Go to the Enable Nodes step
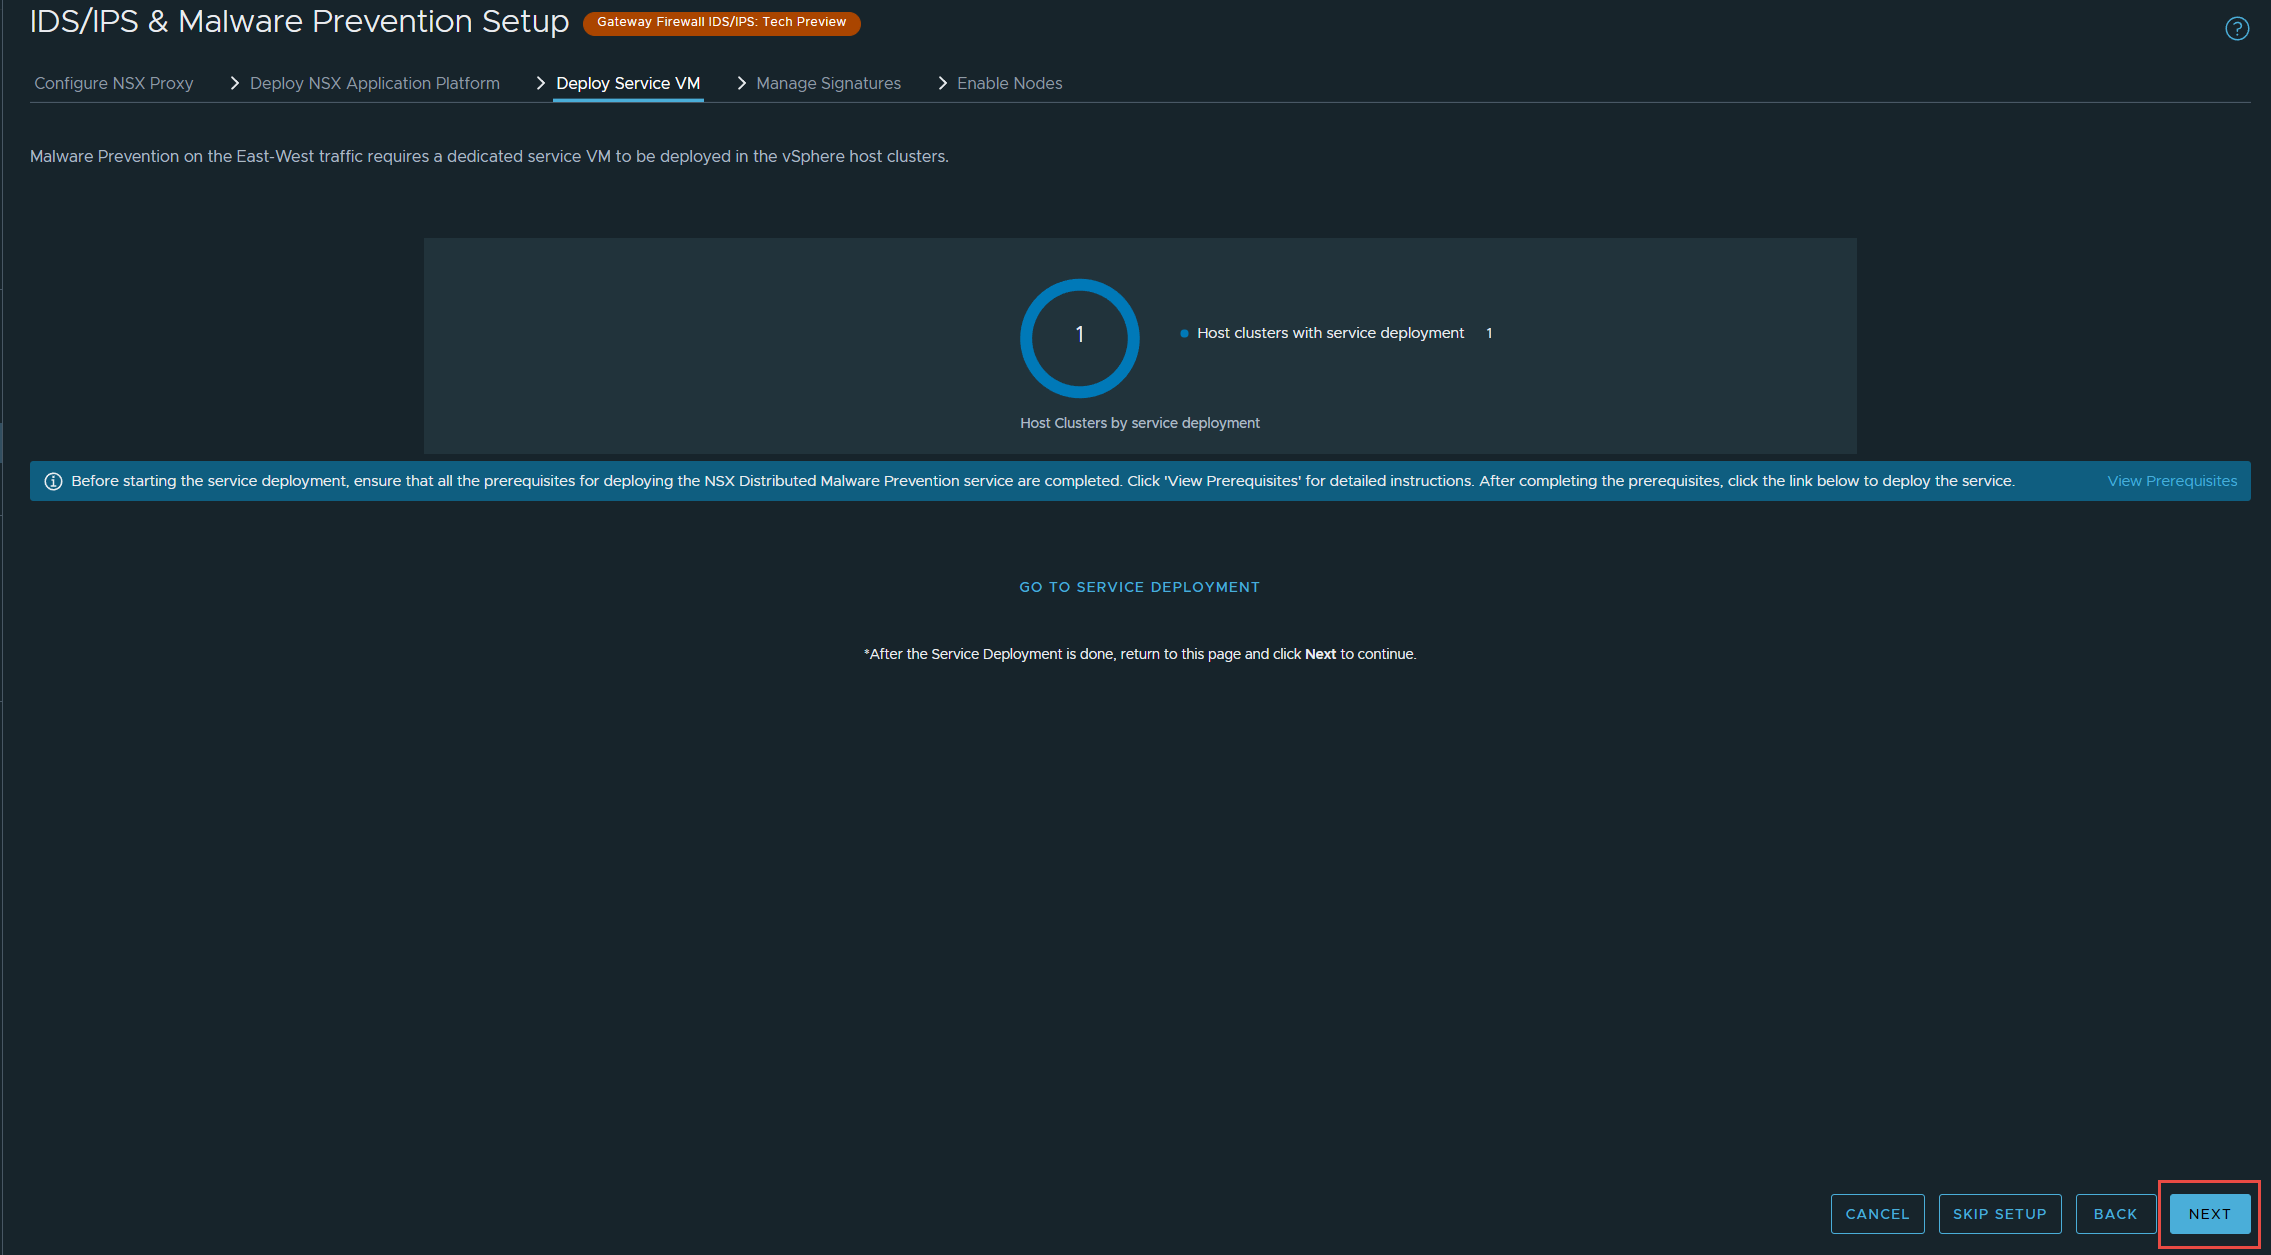 [x=1010, y=83]
